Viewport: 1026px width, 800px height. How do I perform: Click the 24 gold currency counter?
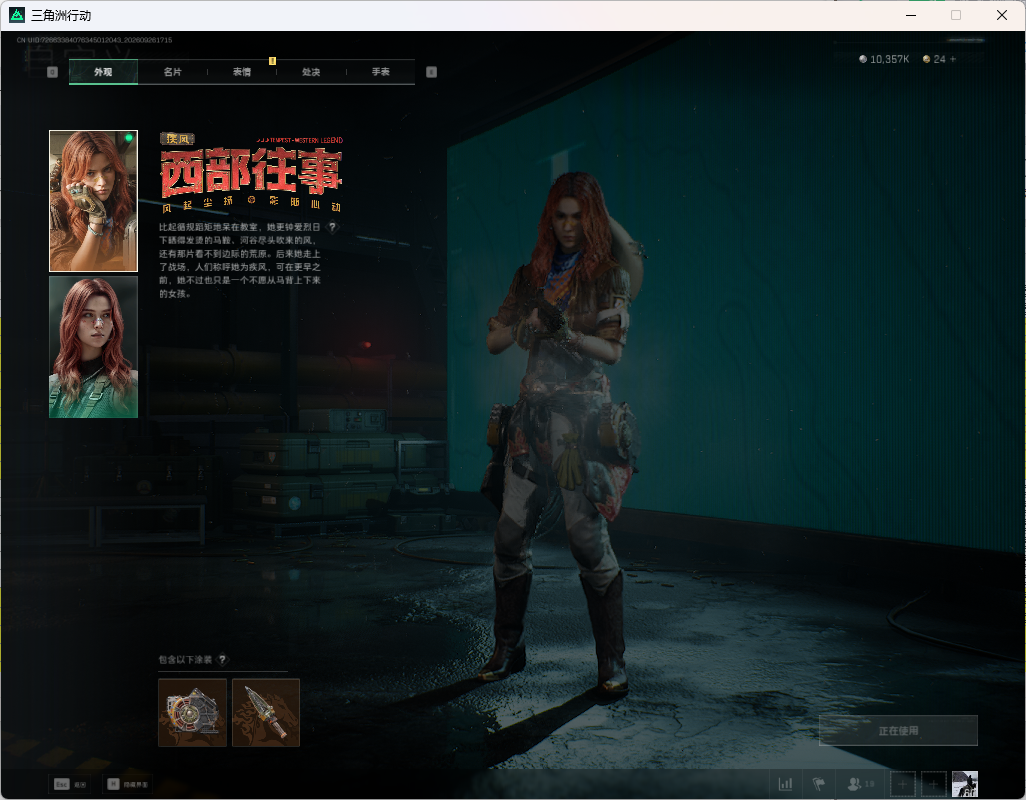(x=934, y=60)
